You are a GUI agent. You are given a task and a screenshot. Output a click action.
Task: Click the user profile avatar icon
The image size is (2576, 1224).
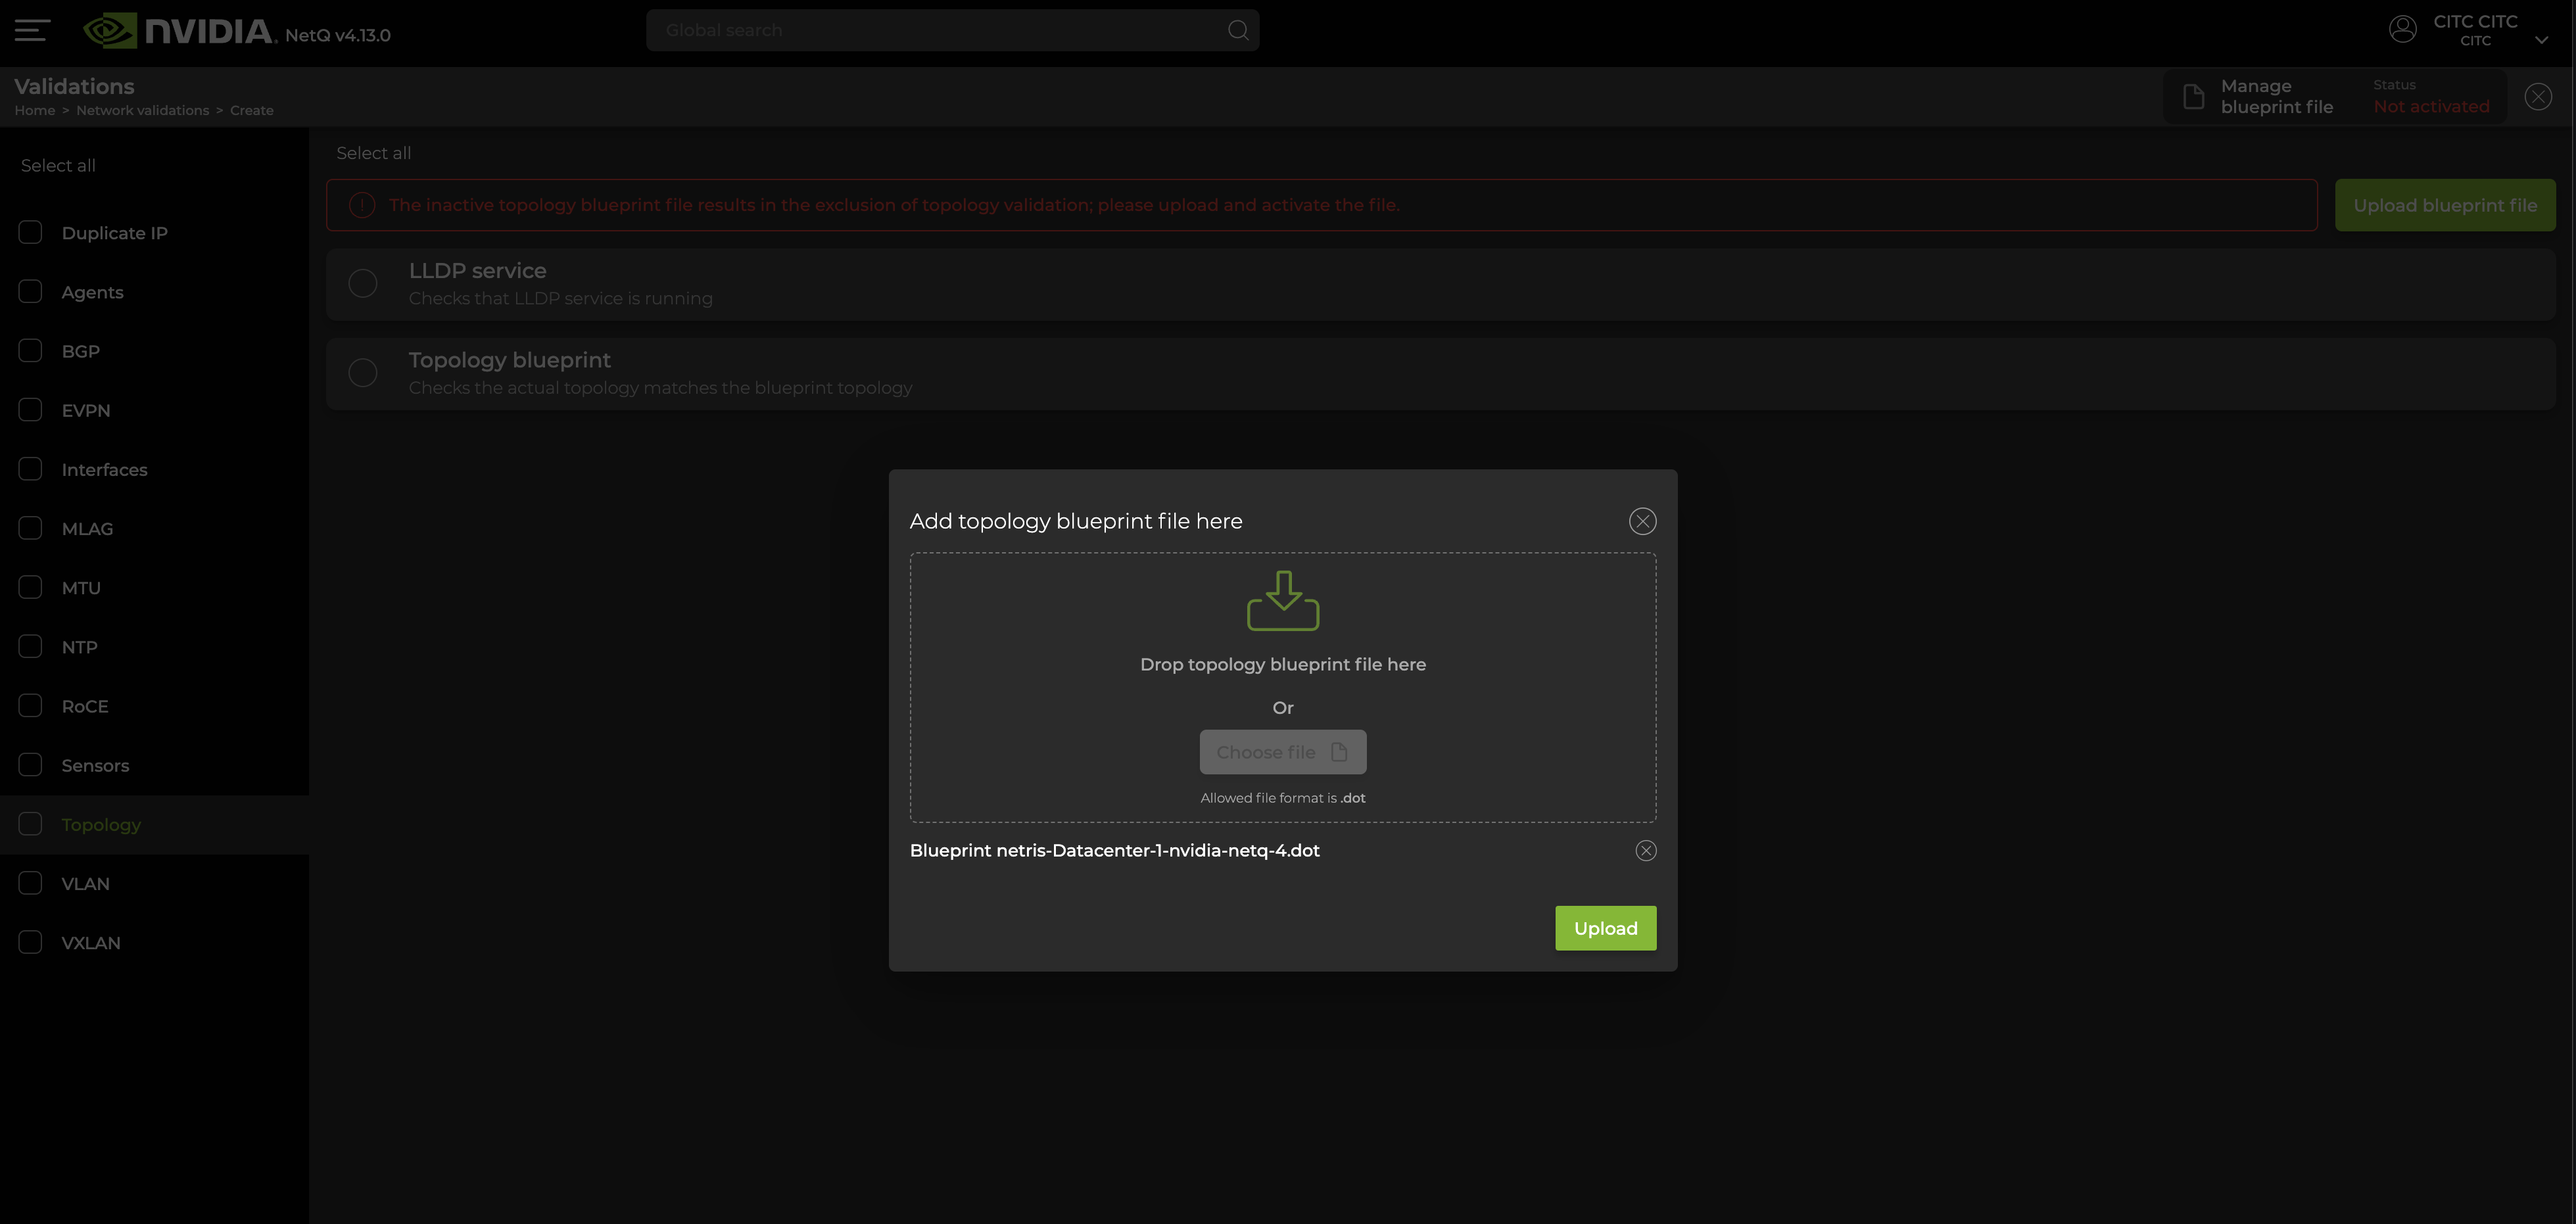pyautogui.click(x=2402, y=29)
